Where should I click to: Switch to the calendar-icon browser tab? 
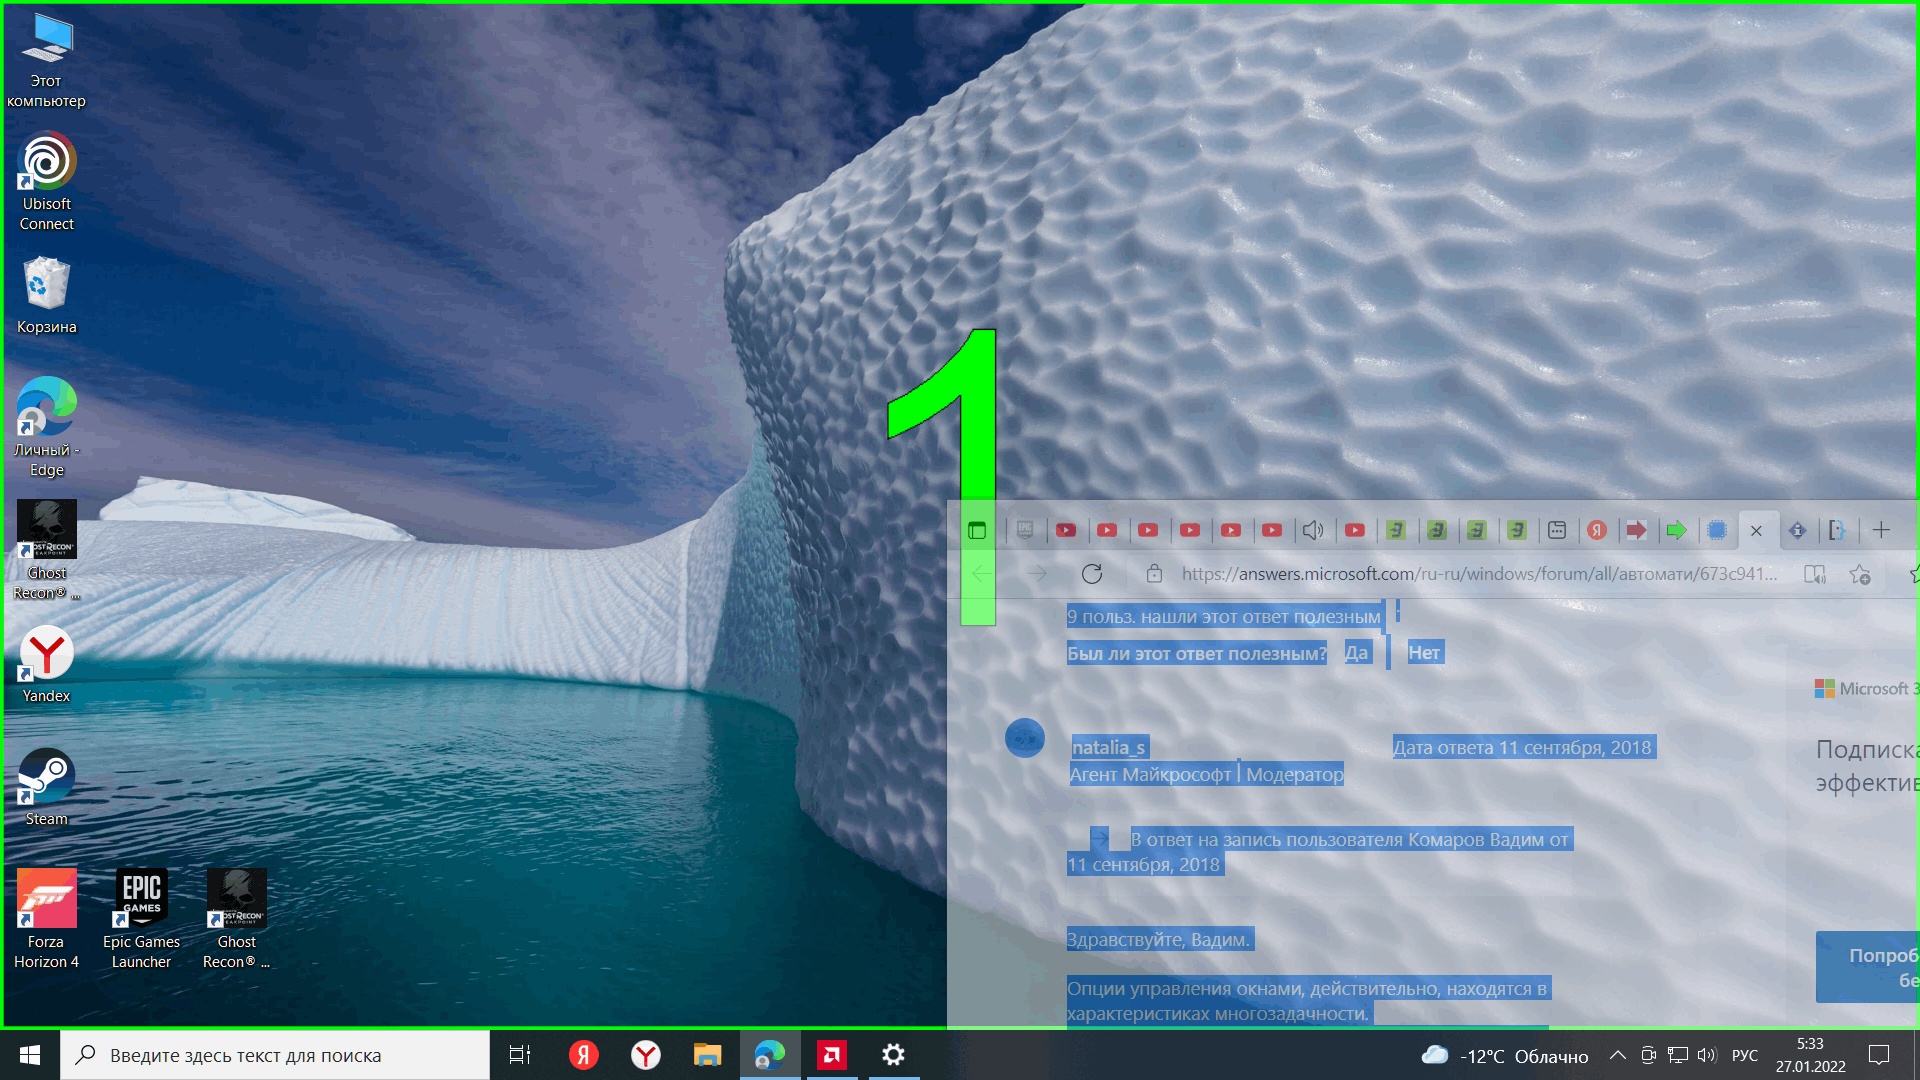1557,530
